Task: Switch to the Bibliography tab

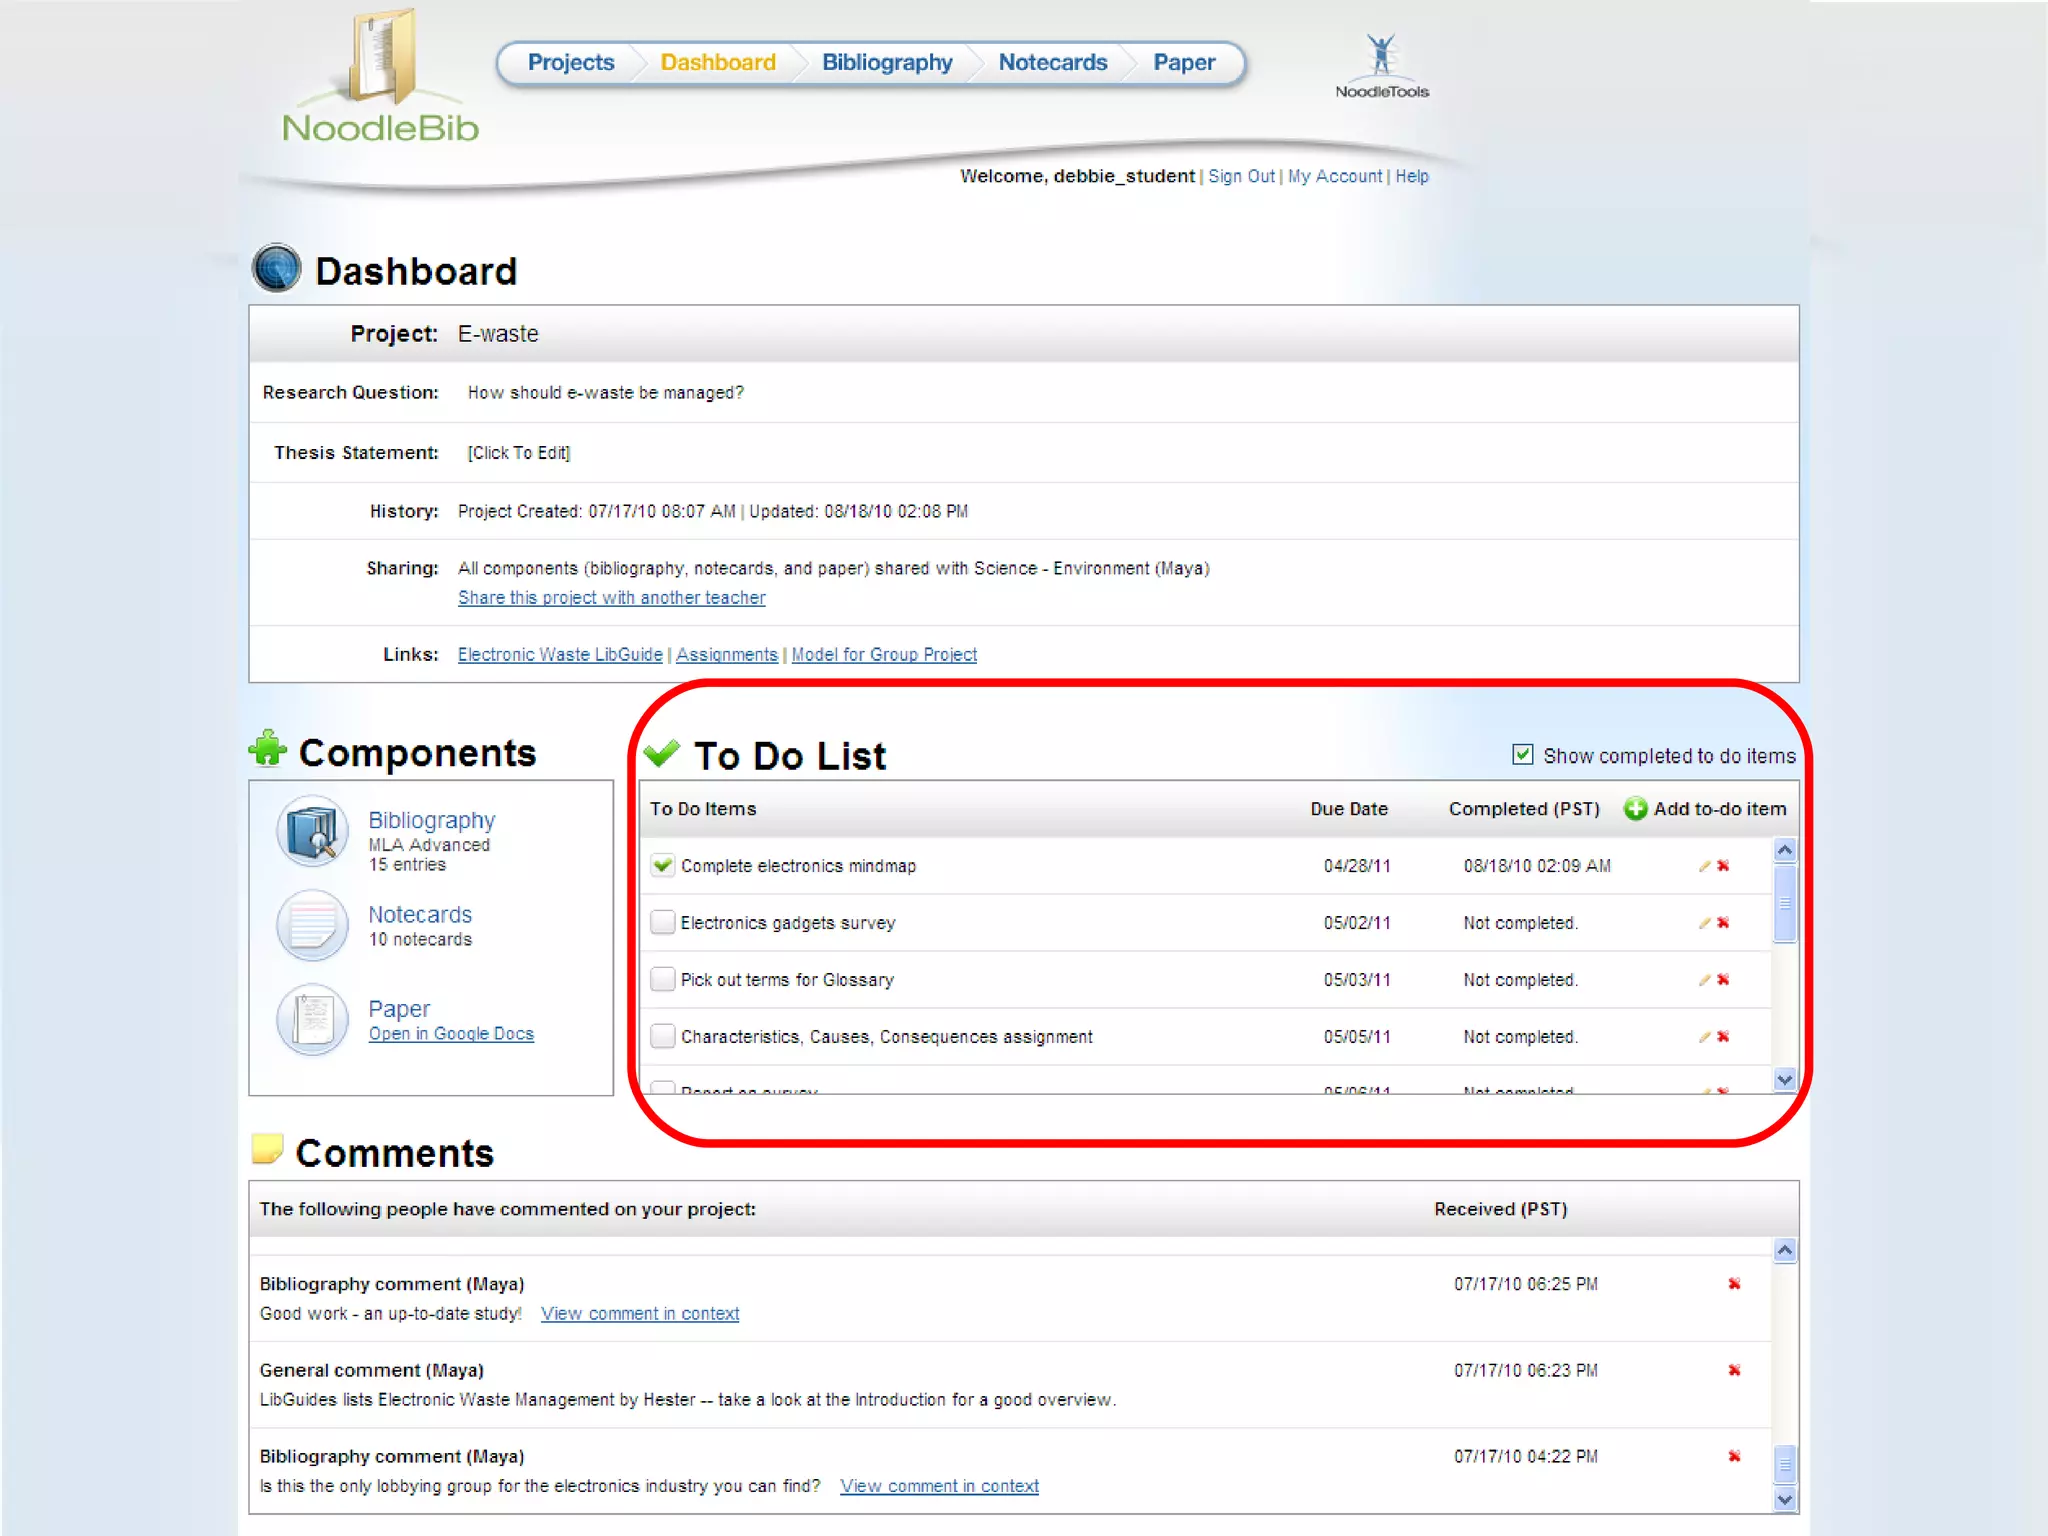Action: click(886, 63)
